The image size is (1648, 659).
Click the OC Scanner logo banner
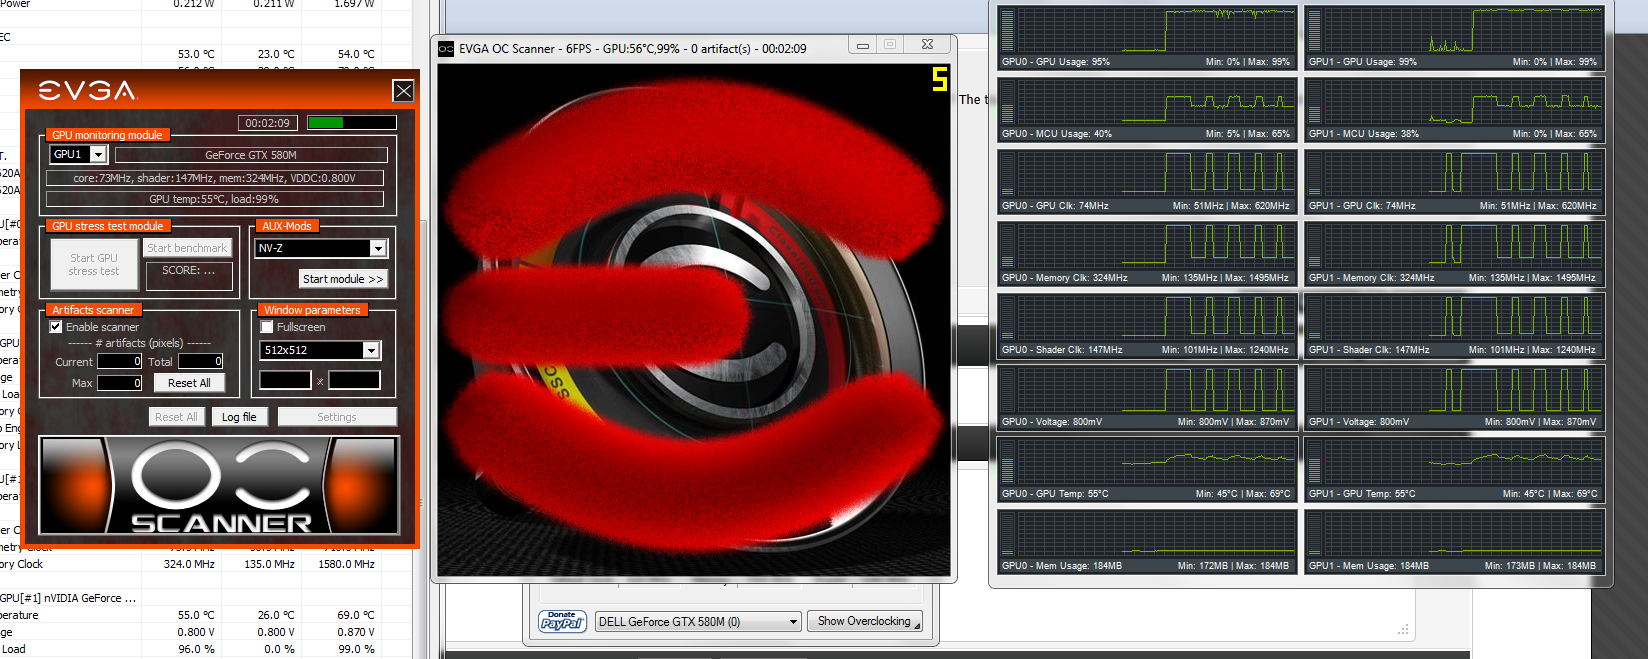click(x=219, y=485)
